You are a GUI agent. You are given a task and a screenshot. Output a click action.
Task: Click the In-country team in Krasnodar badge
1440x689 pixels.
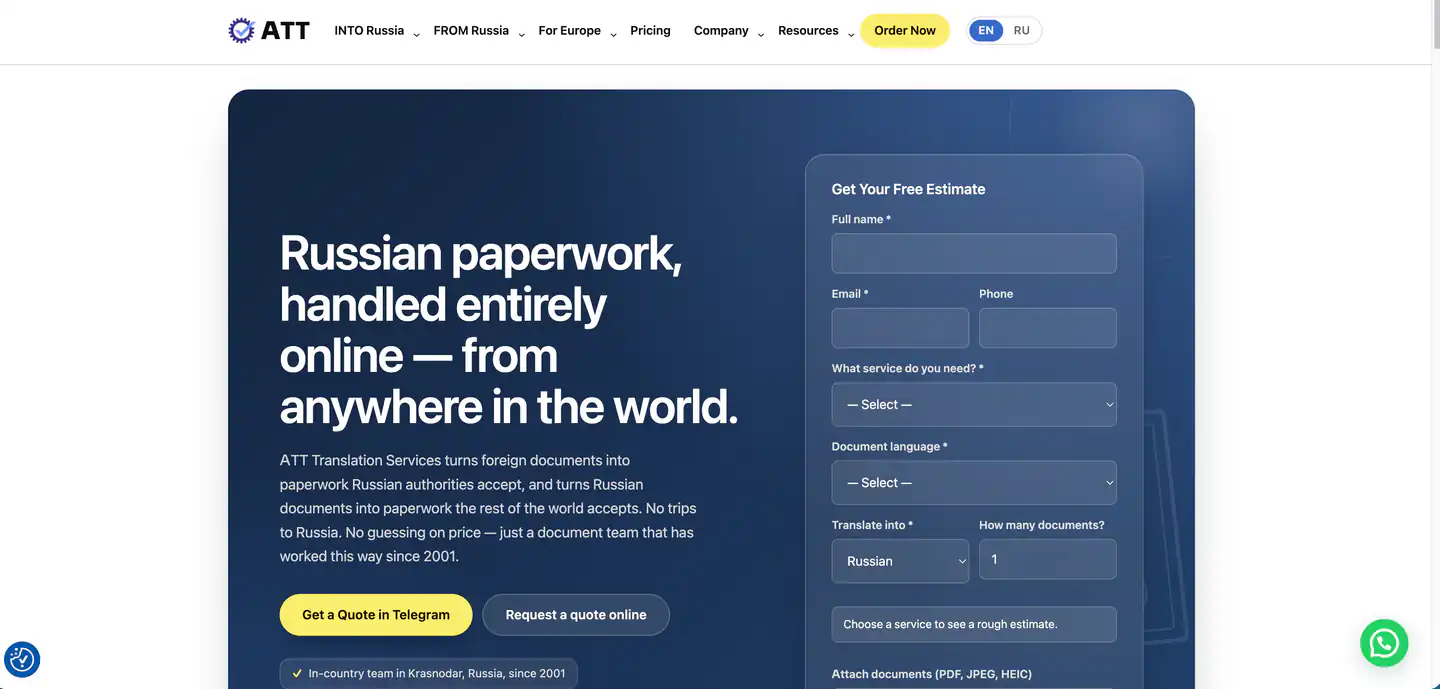coord(429,673)
